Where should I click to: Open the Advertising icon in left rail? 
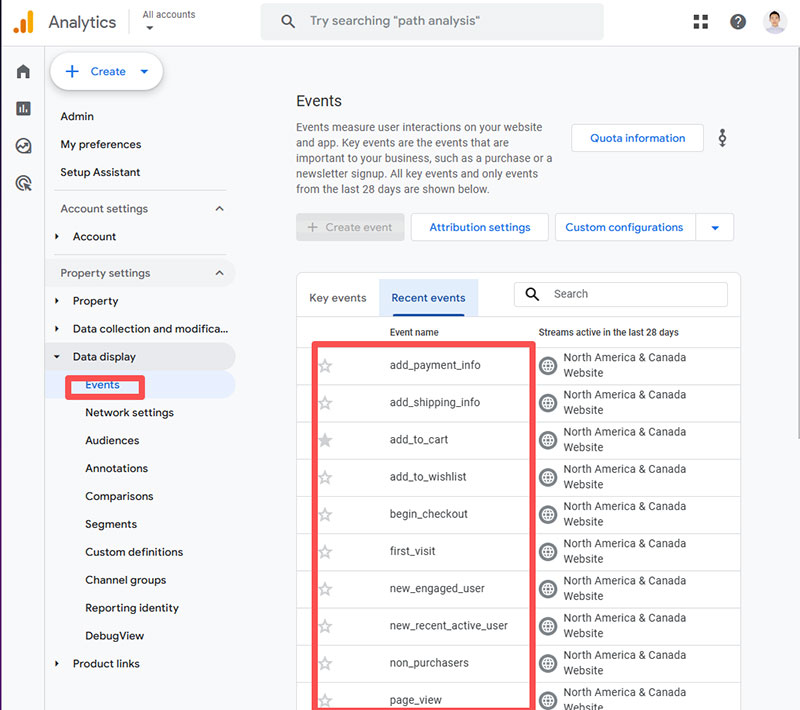tap(23, 183)
